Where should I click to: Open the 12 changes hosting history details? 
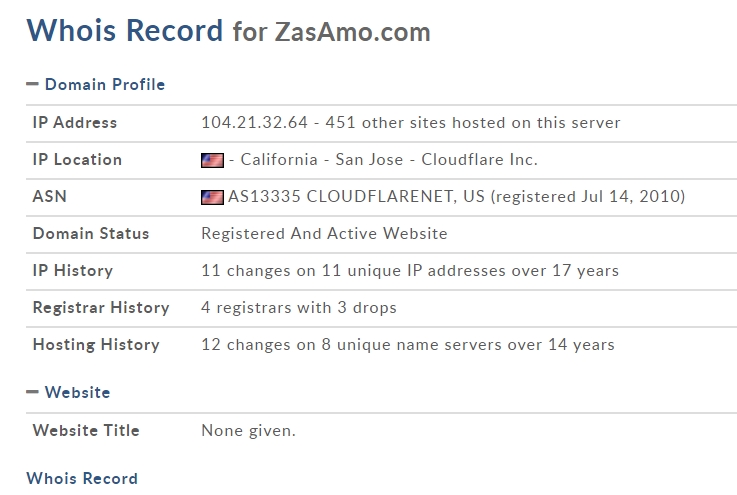click(407, 345)
